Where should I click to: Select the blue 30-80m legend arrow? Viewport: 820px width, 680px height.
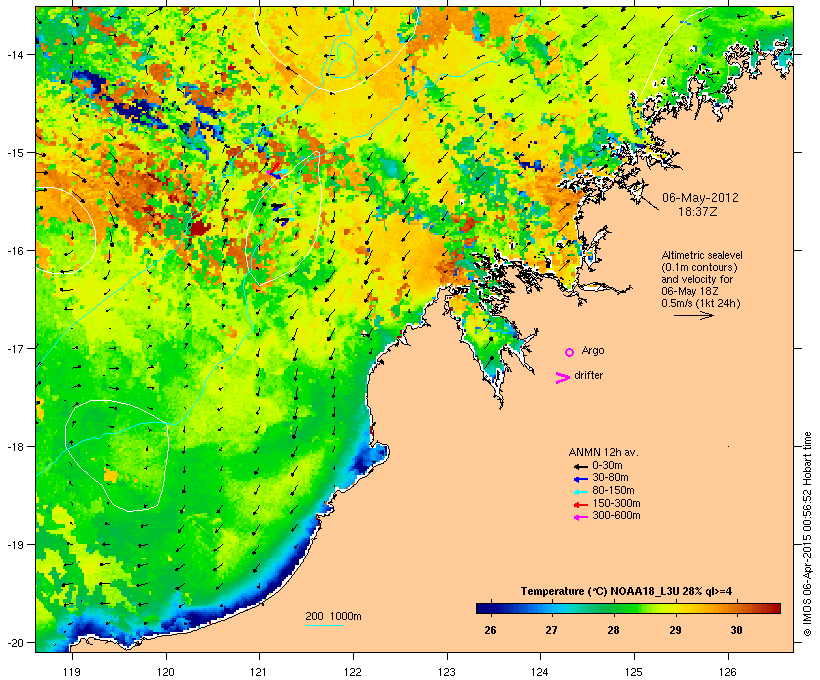pyautogui.click(x=581, y=479)
